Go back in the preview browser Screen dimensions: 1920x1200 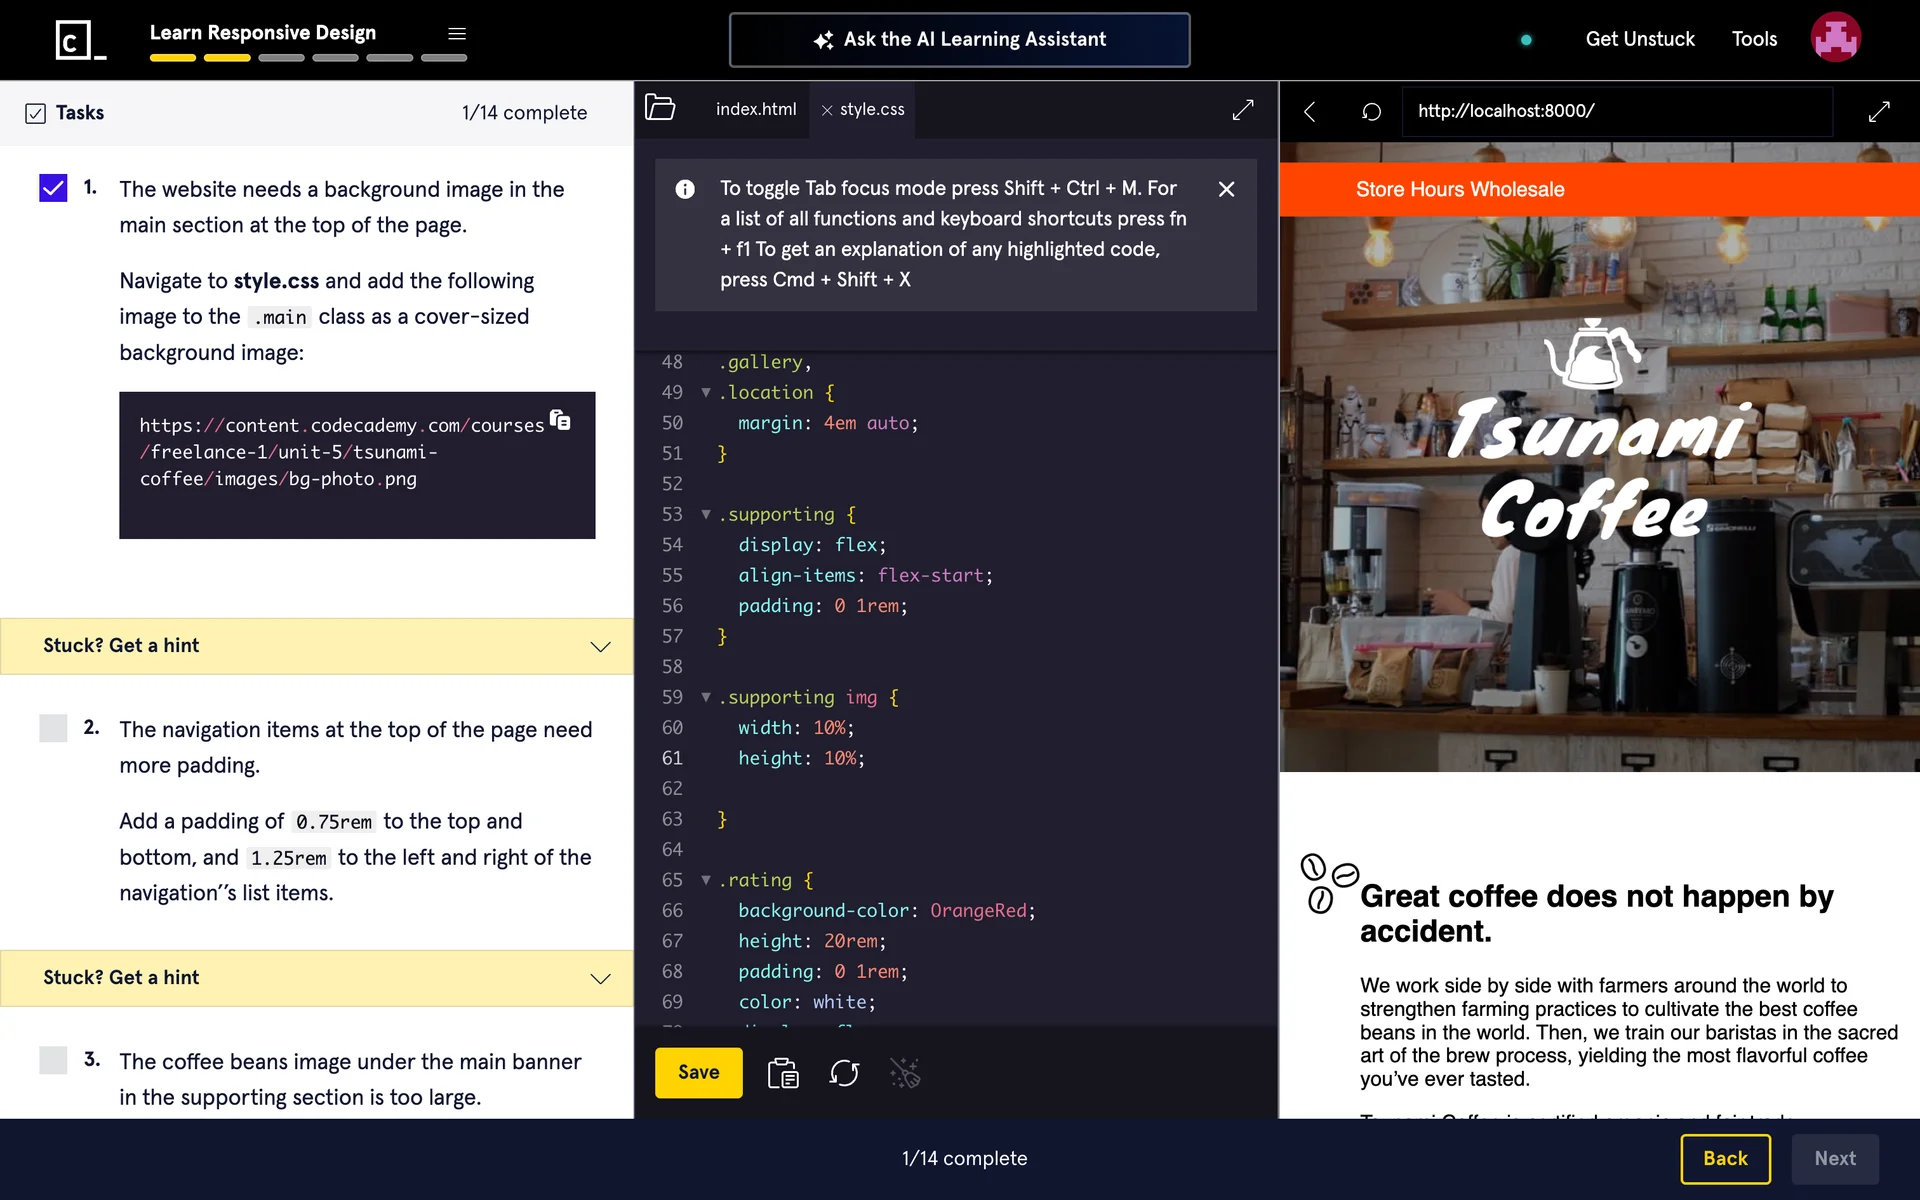click(x=1310, y=111)
